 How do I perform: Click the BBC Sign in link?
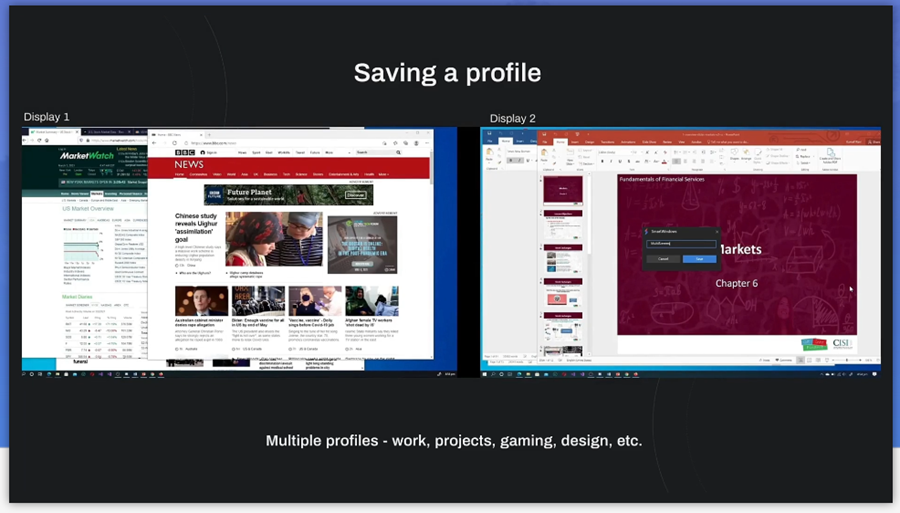click(x=209, y=153)
